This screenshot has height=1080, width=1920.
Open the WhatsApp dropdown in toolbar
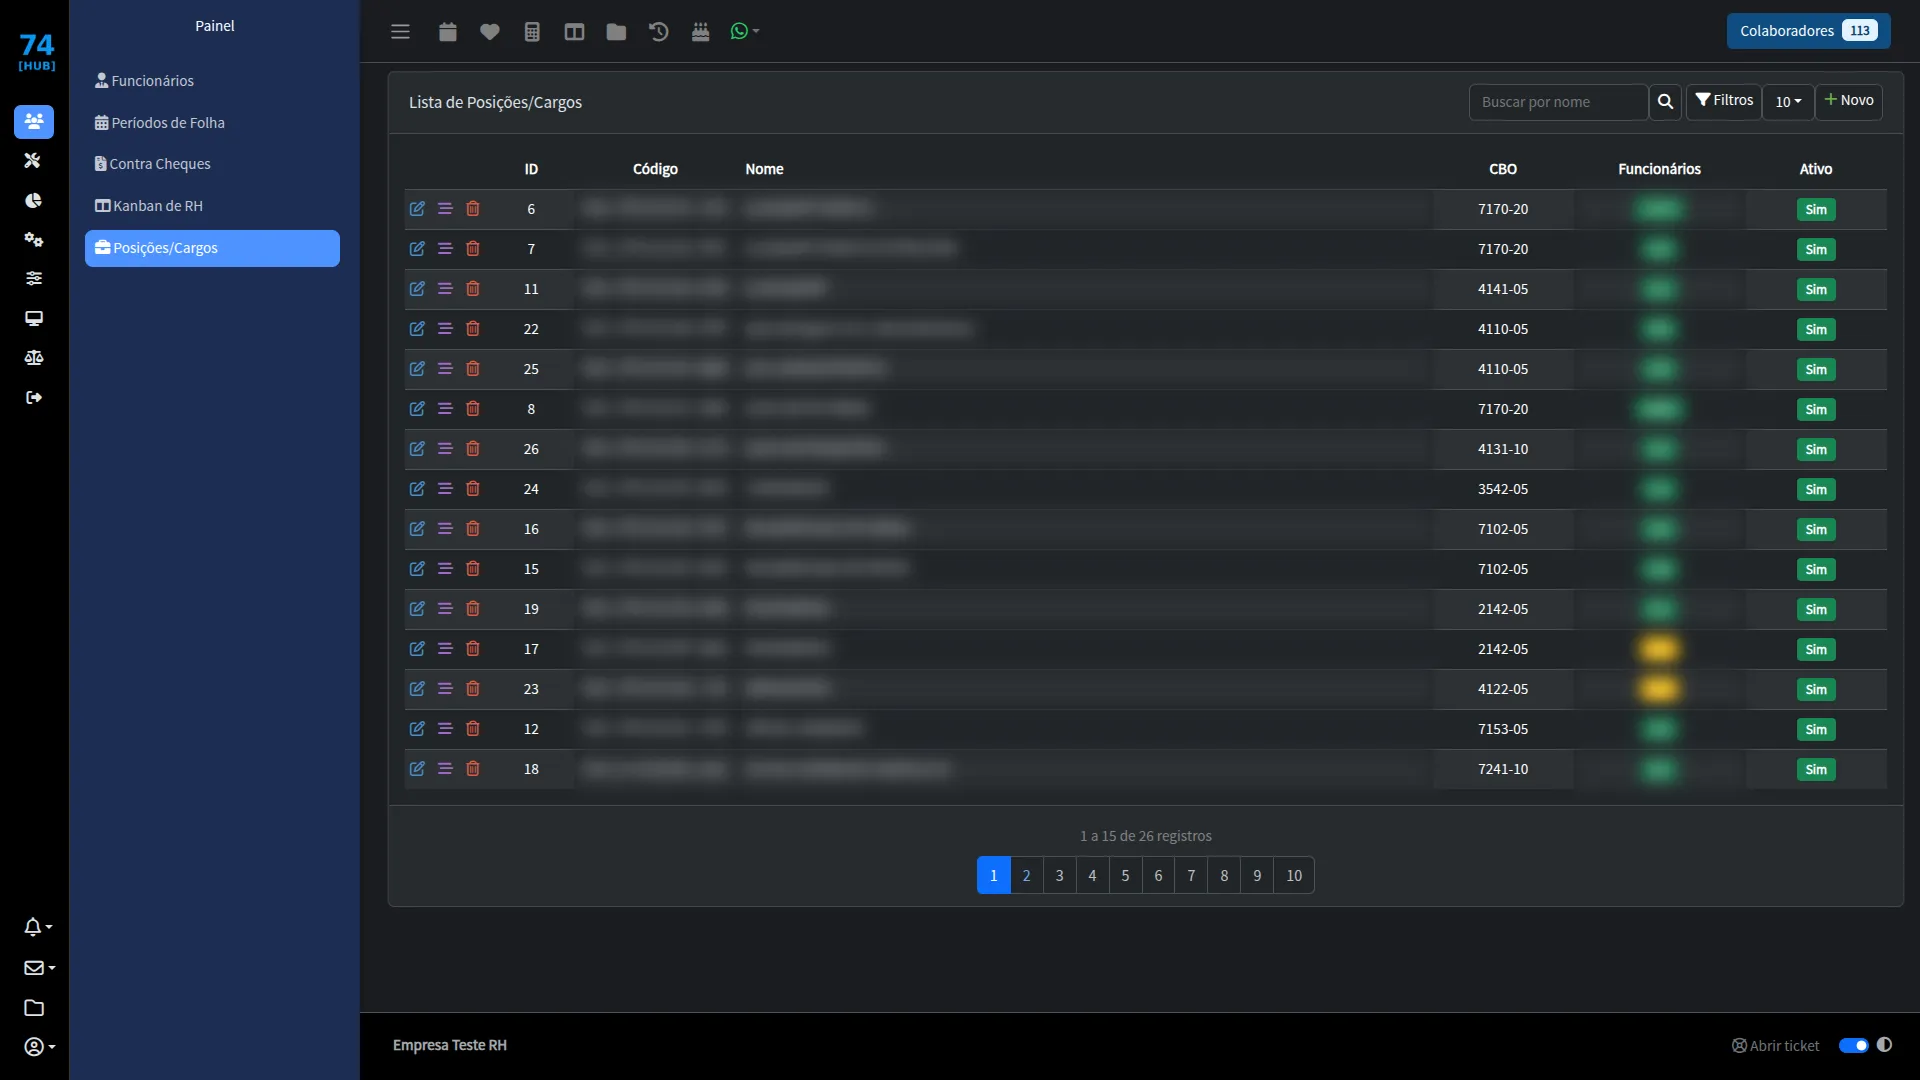pos(745,32)
